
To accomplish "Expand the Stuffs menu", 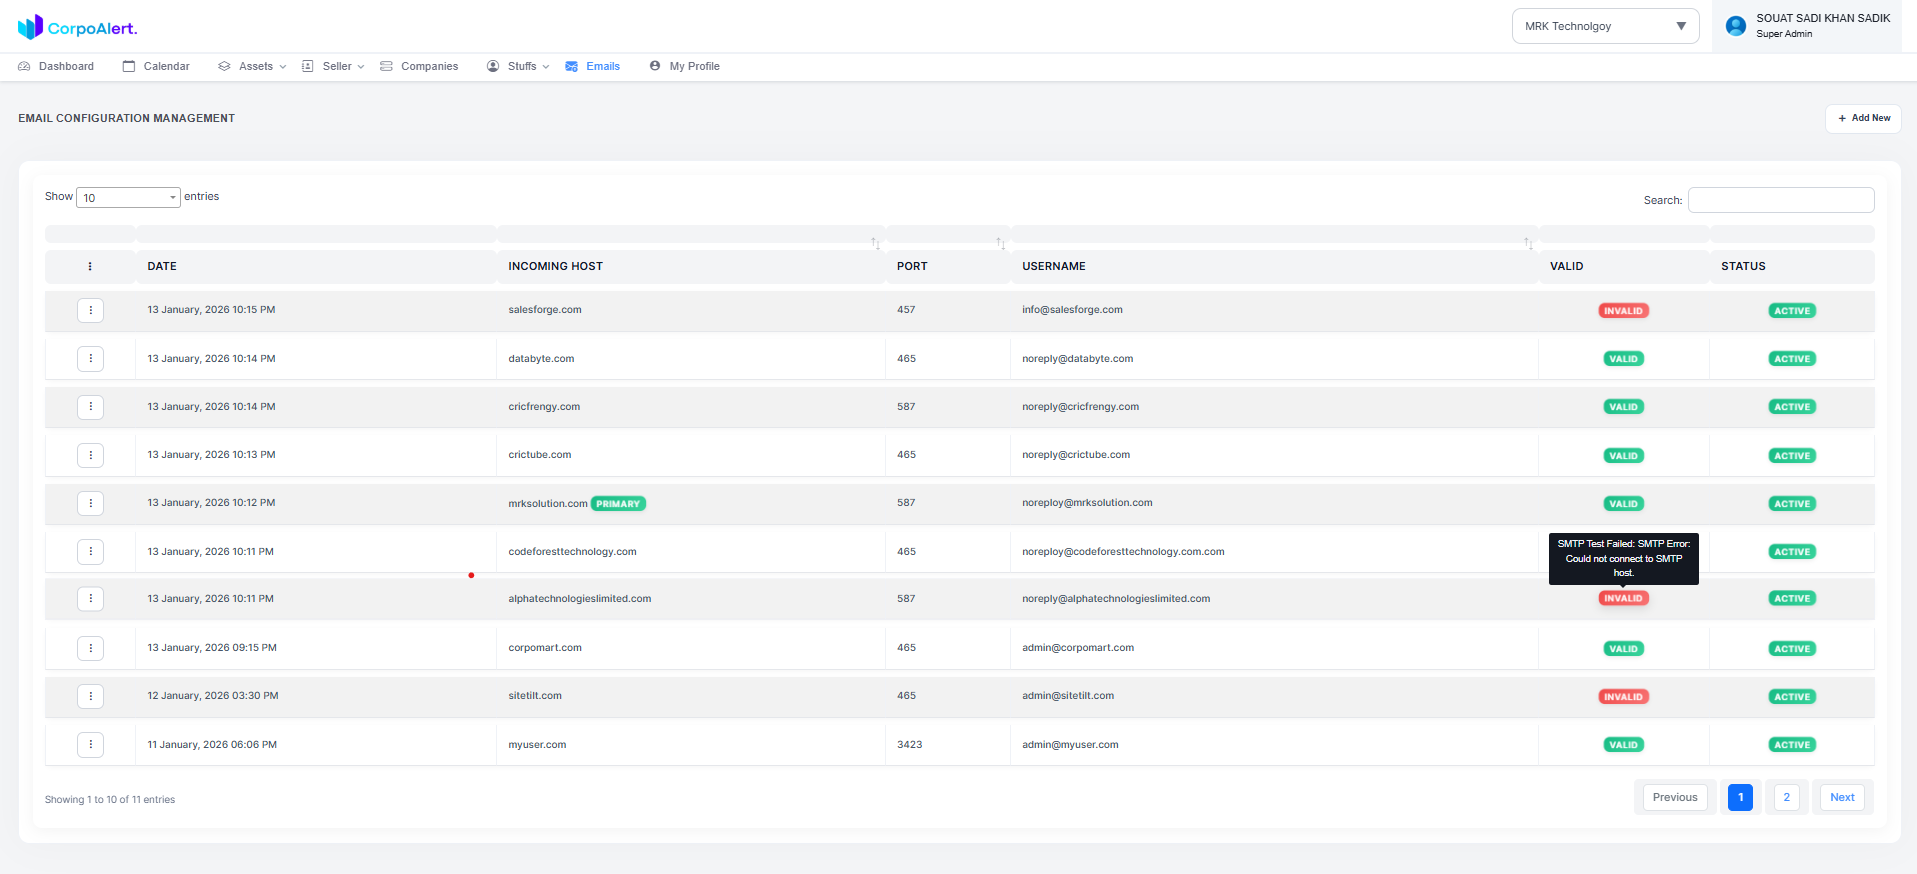I will click(519, 66).
